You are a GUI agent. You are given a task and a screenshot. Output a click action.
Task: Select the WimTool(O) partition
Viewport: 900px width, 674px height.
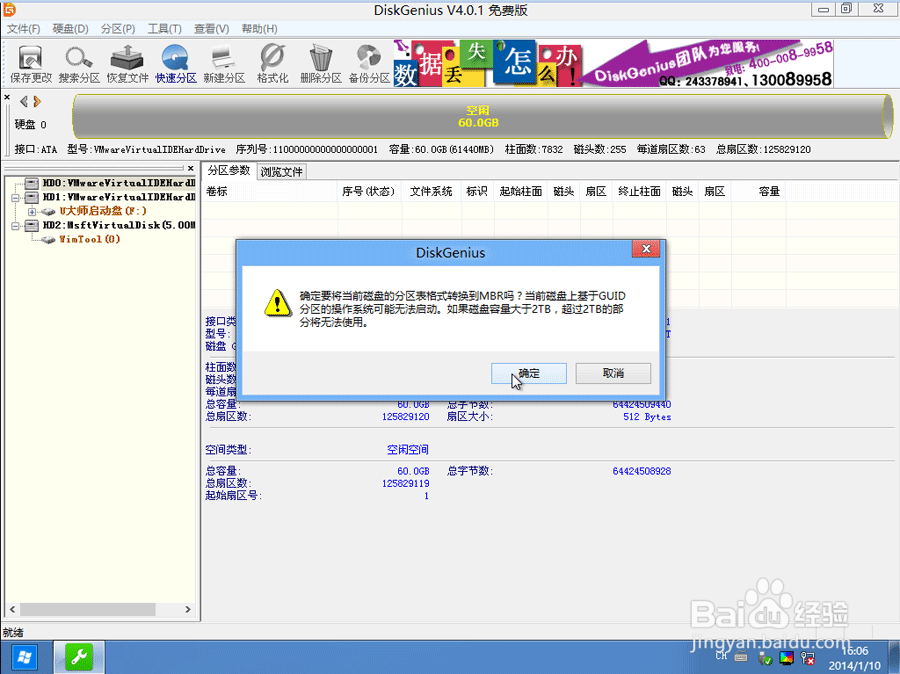pos(90,239)
